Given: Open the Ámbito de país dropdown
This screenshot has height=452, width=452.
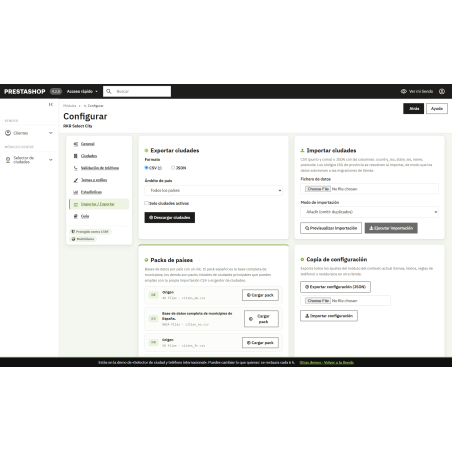Looking at the screenshot, I should (213, 190).
